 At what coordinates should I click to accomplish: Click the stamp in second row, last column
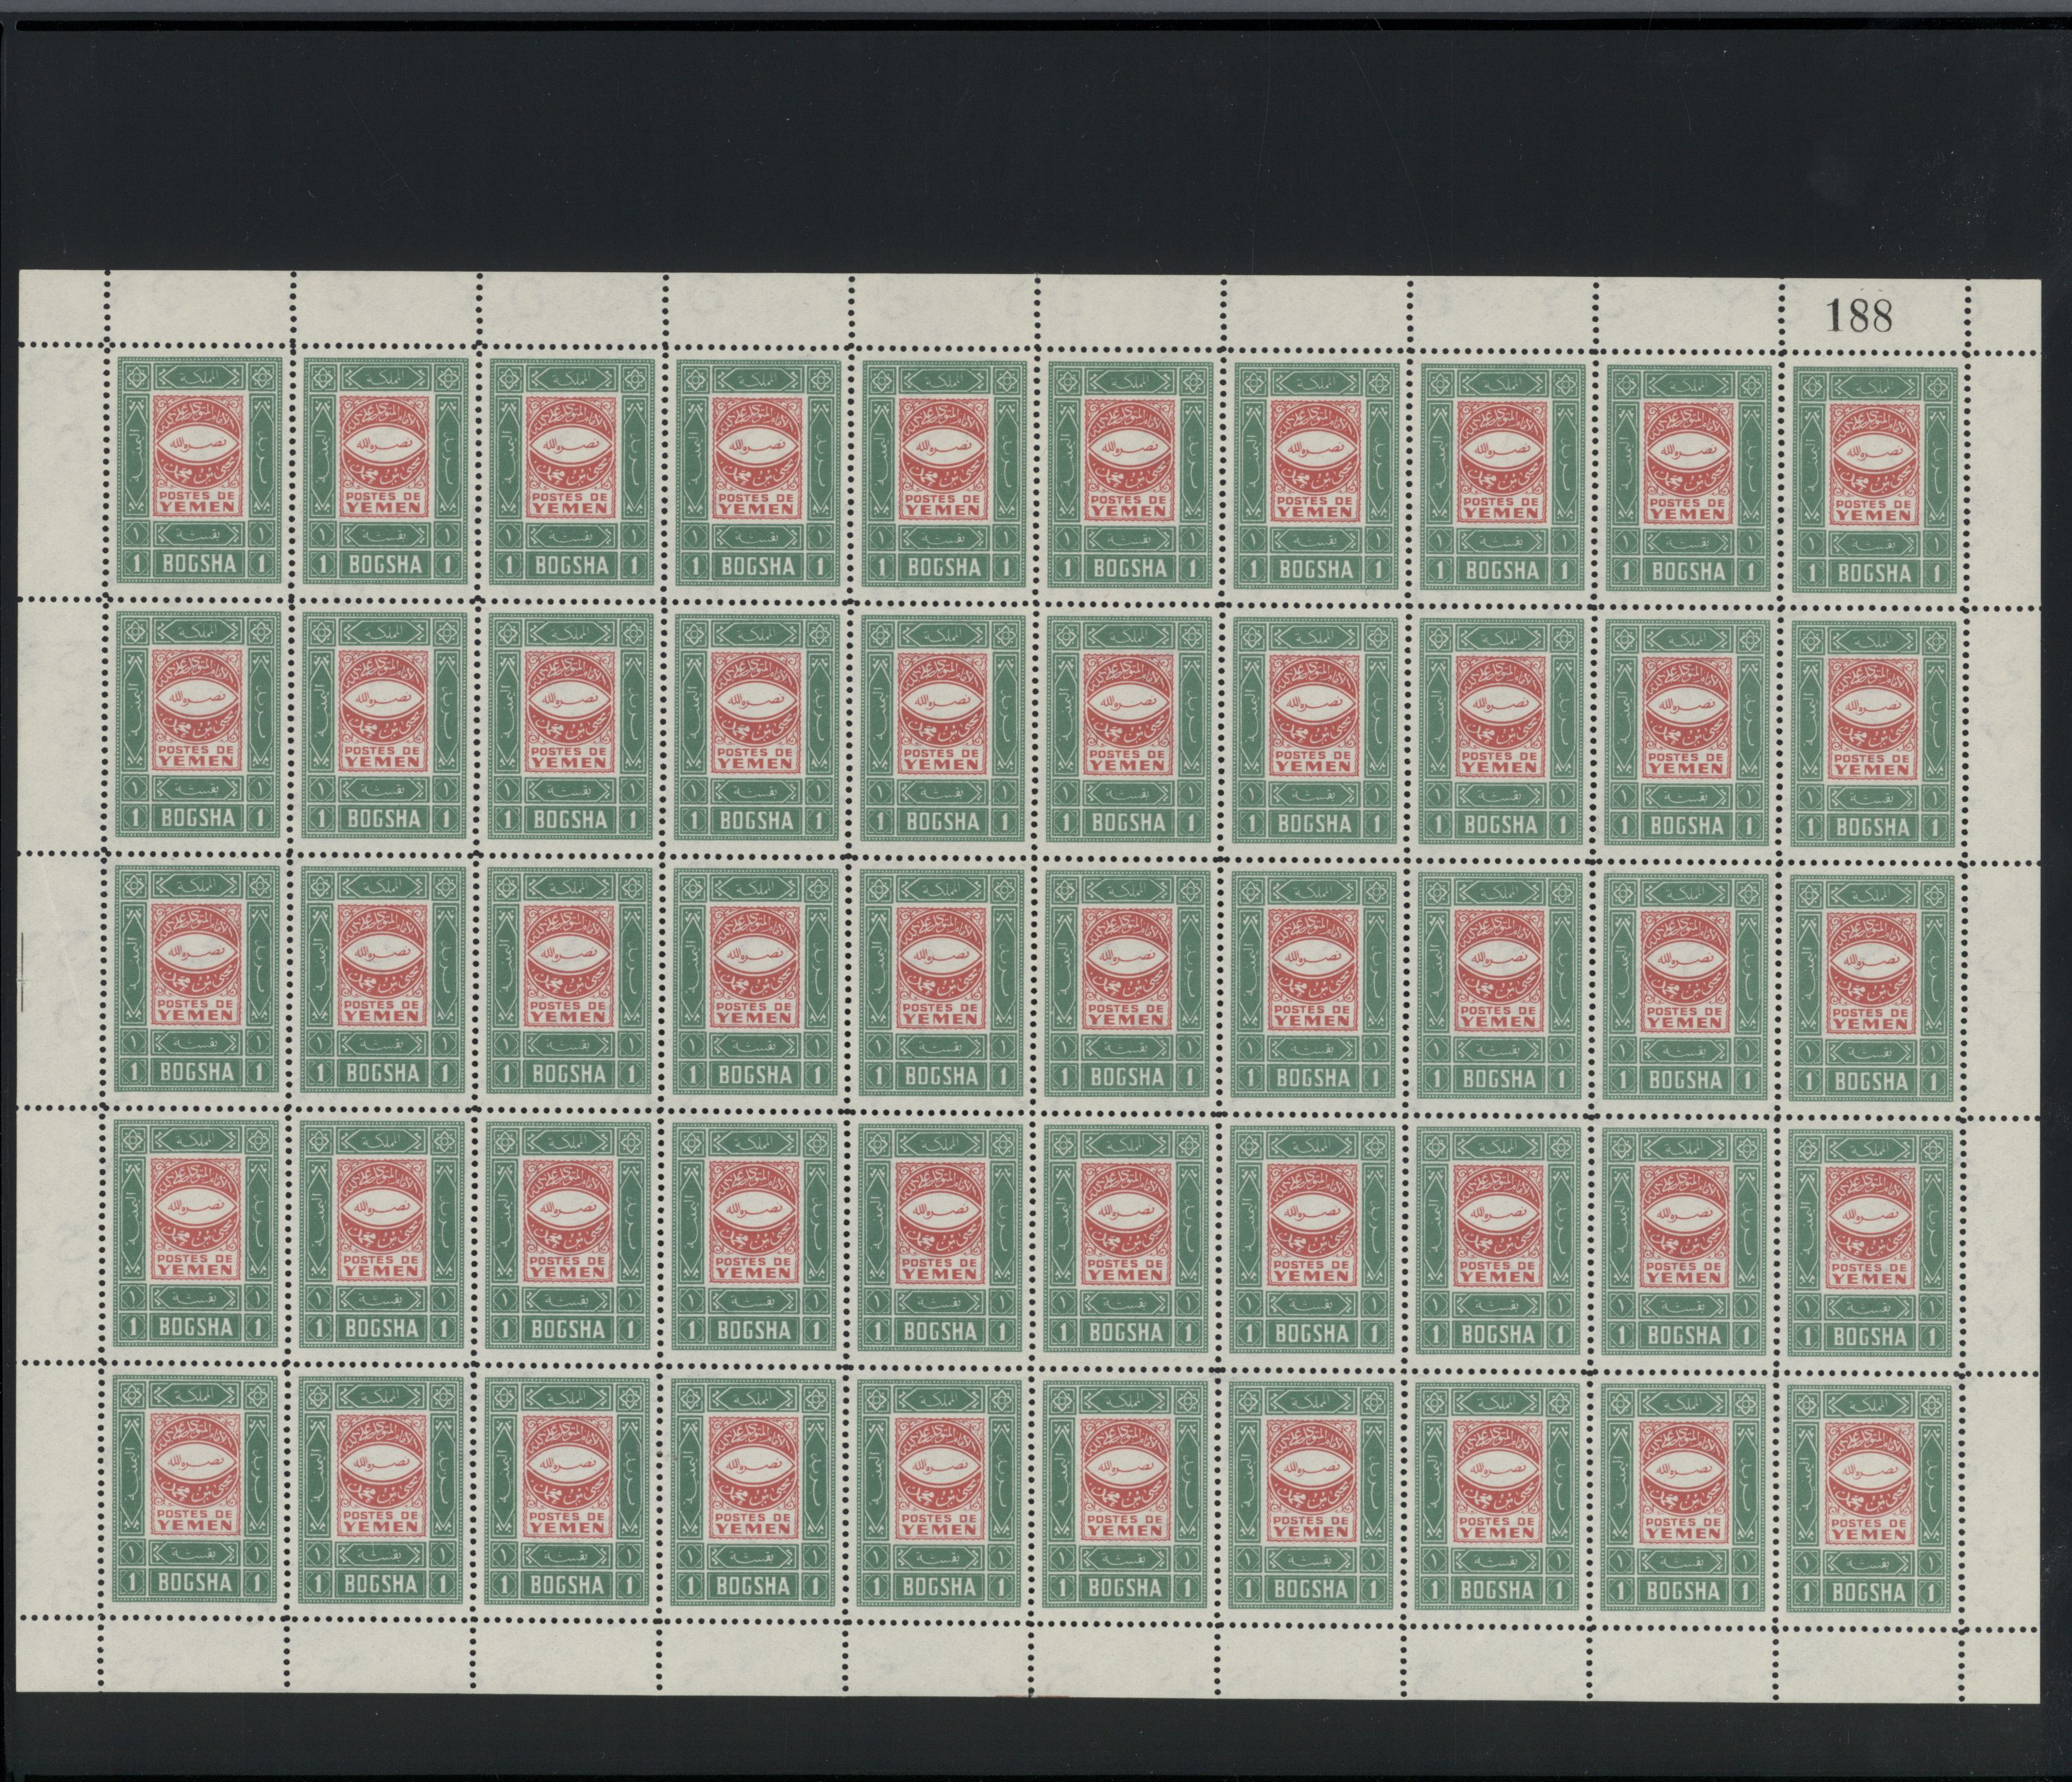(x=1873, y=734)
